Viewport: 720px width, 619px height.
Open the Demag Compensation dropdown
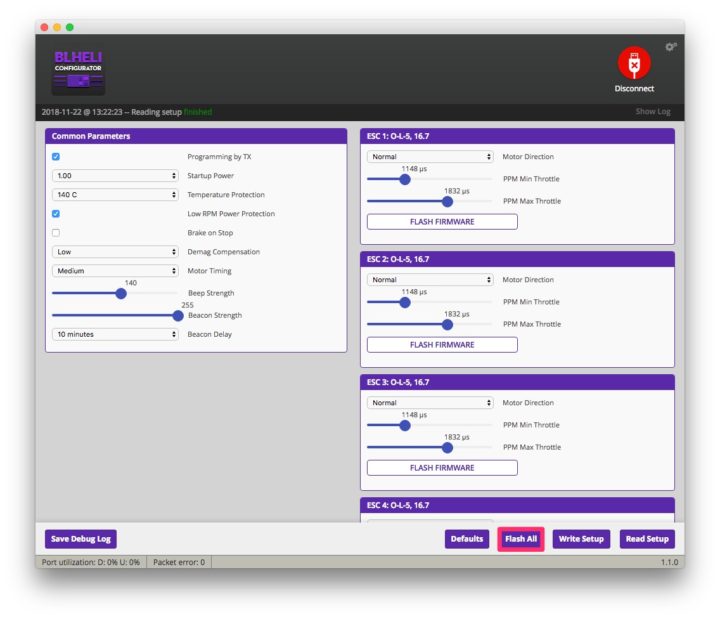click(115, 252)
